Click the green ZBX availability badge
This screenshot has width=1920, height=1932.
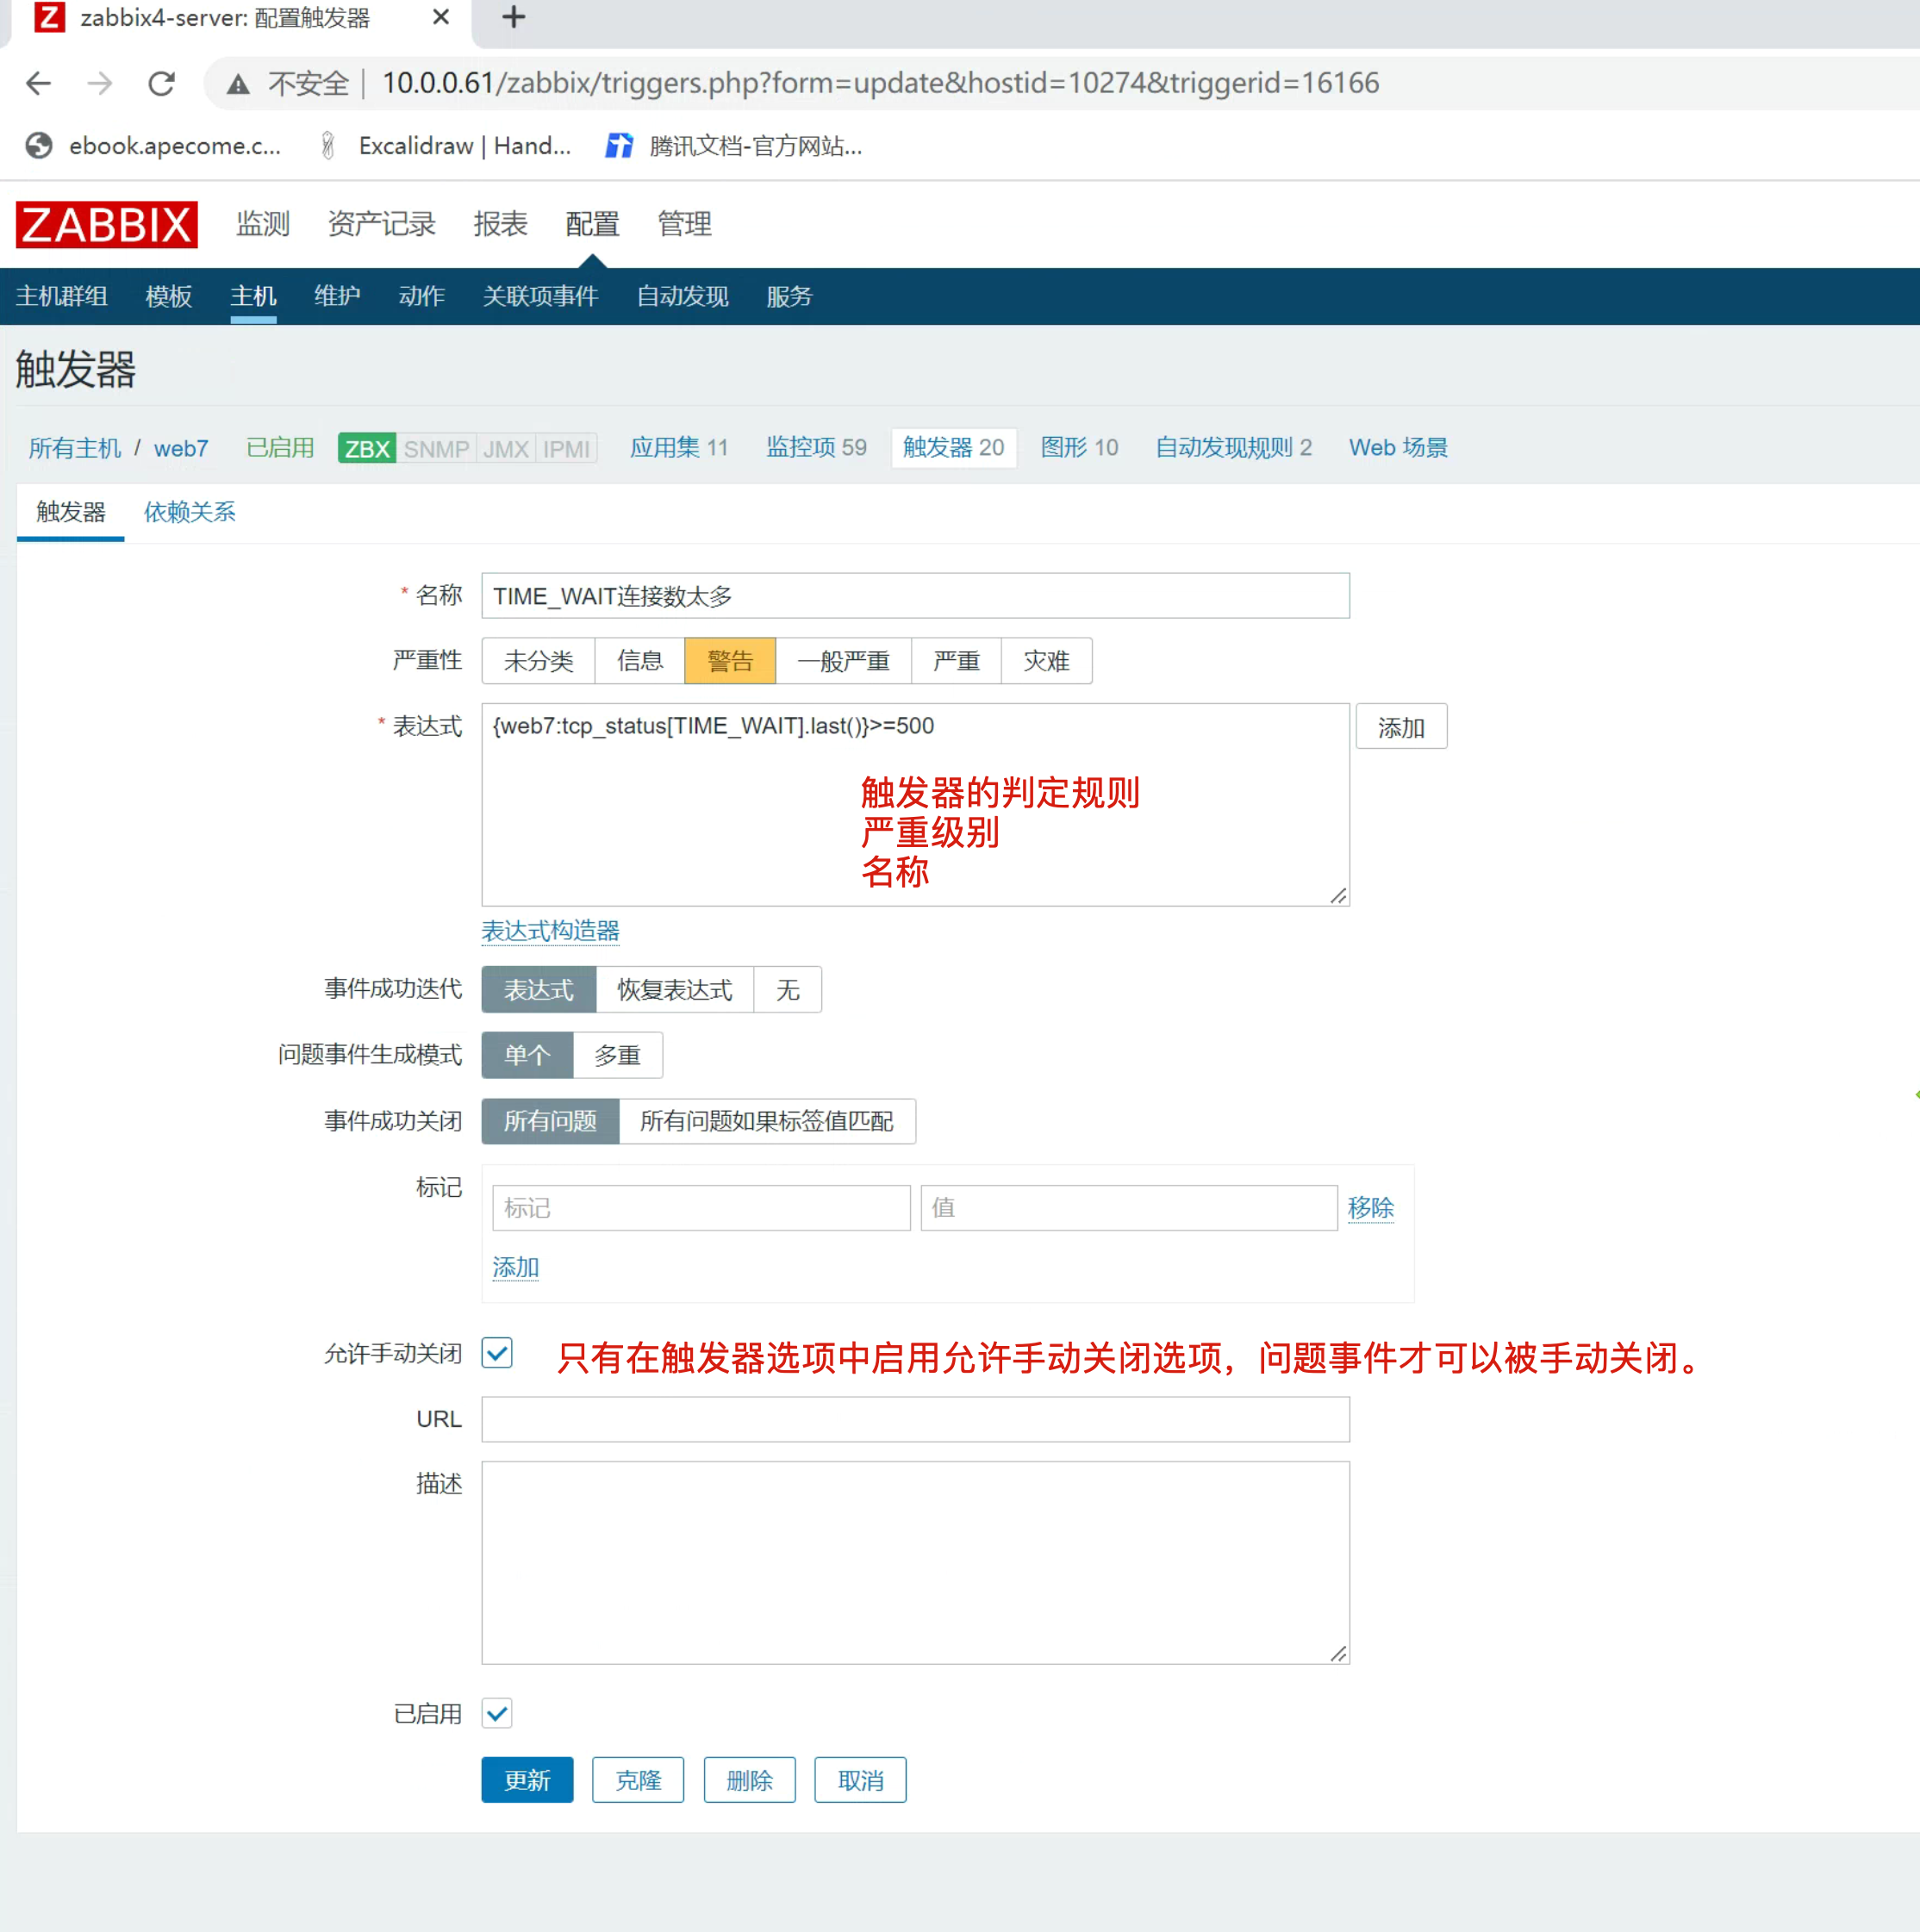point(367,448)
